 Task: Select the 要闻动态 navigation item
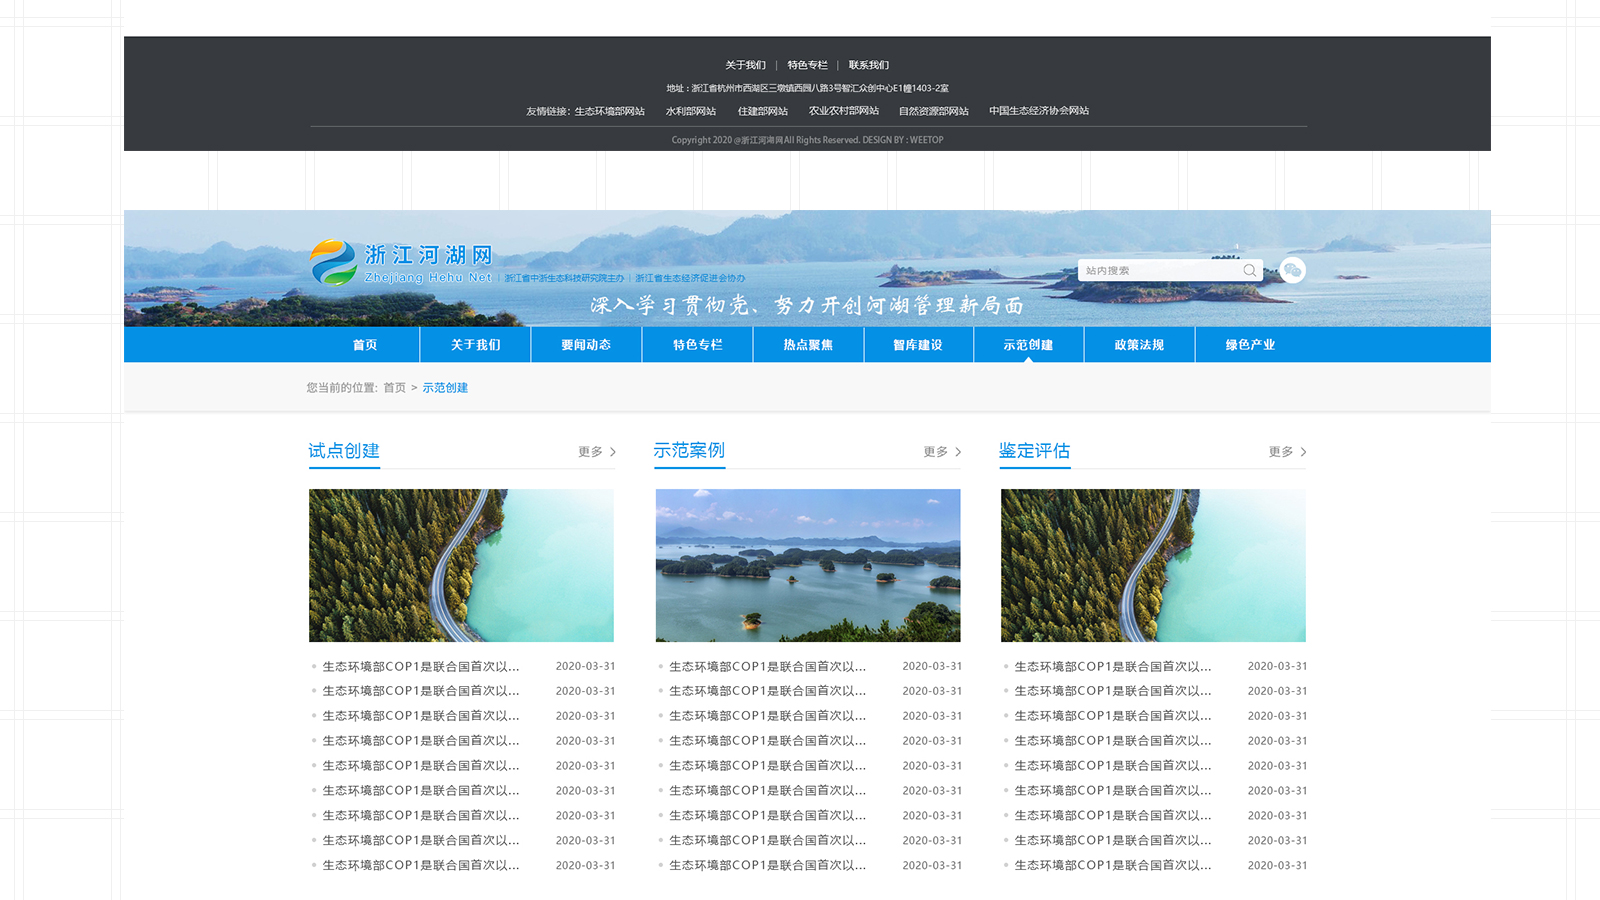tap(586, 345)
